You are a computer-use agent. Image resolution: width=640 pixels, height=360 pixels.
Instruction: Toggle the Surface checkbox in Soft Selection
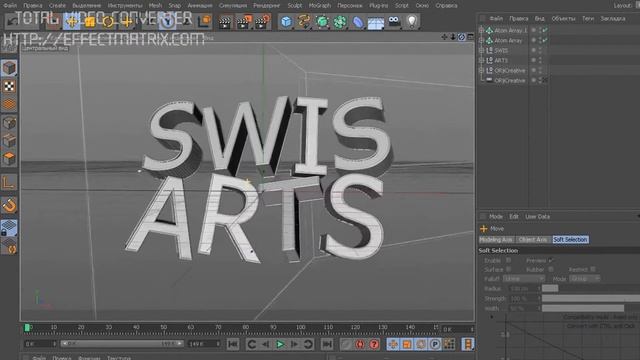point(508,269)
